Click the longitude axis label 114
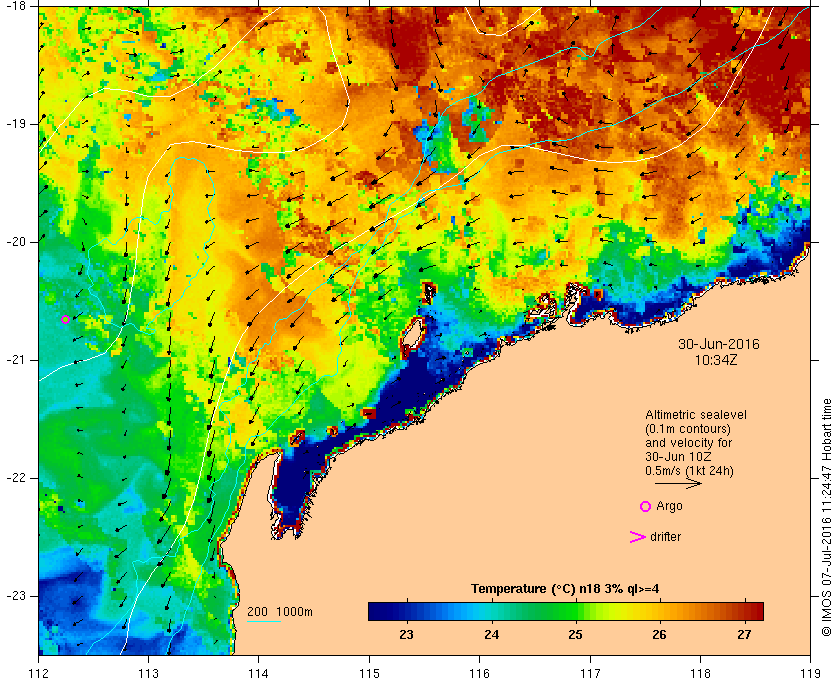This screenshot has height=680, width=840. click(x=259, y=673)
